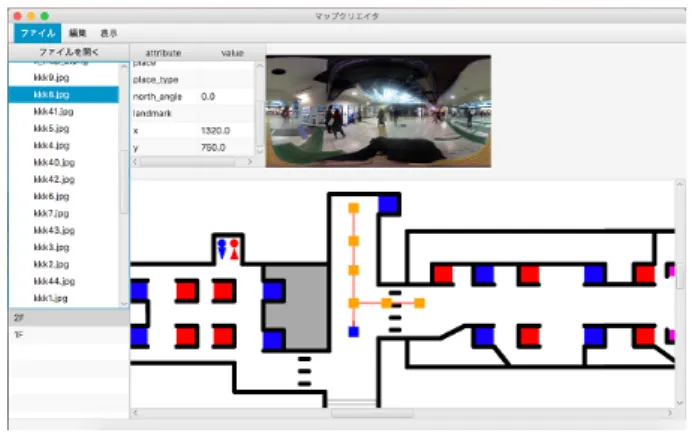Select the small blue node ending the route
The width and height of the screenshot is (692, 439).
pyautogui.click(x=354, y=332)
